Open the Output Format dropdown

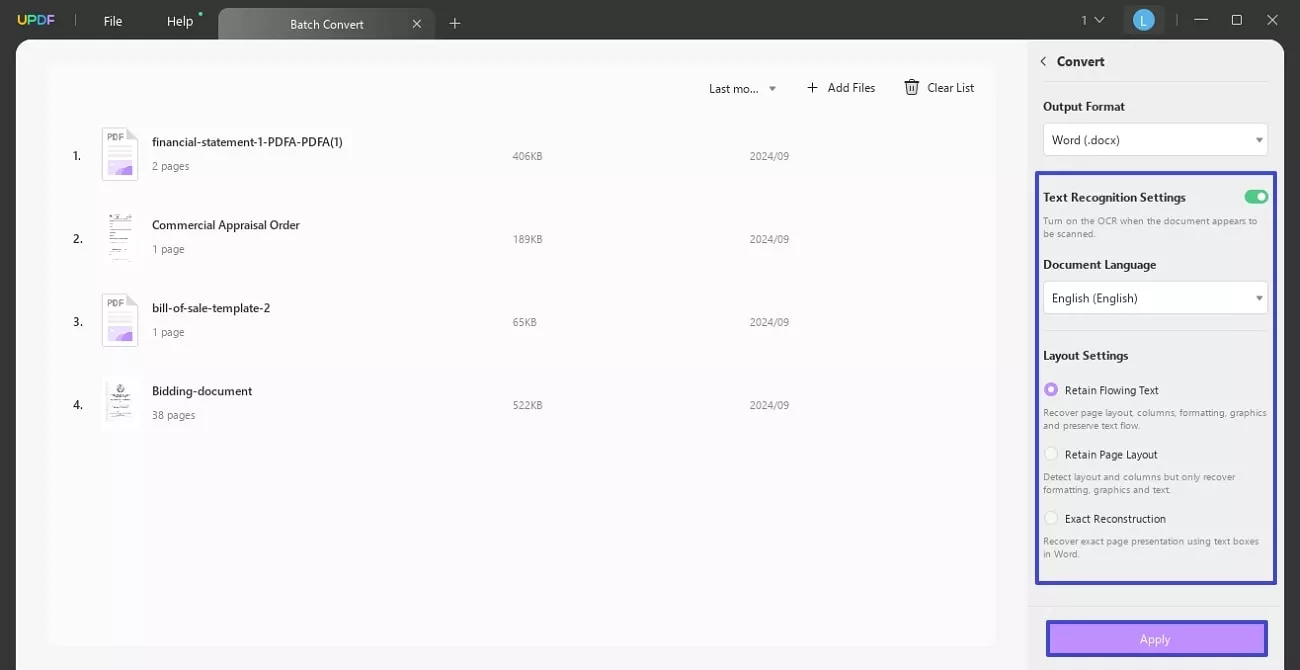click(x=1155, y=139)
